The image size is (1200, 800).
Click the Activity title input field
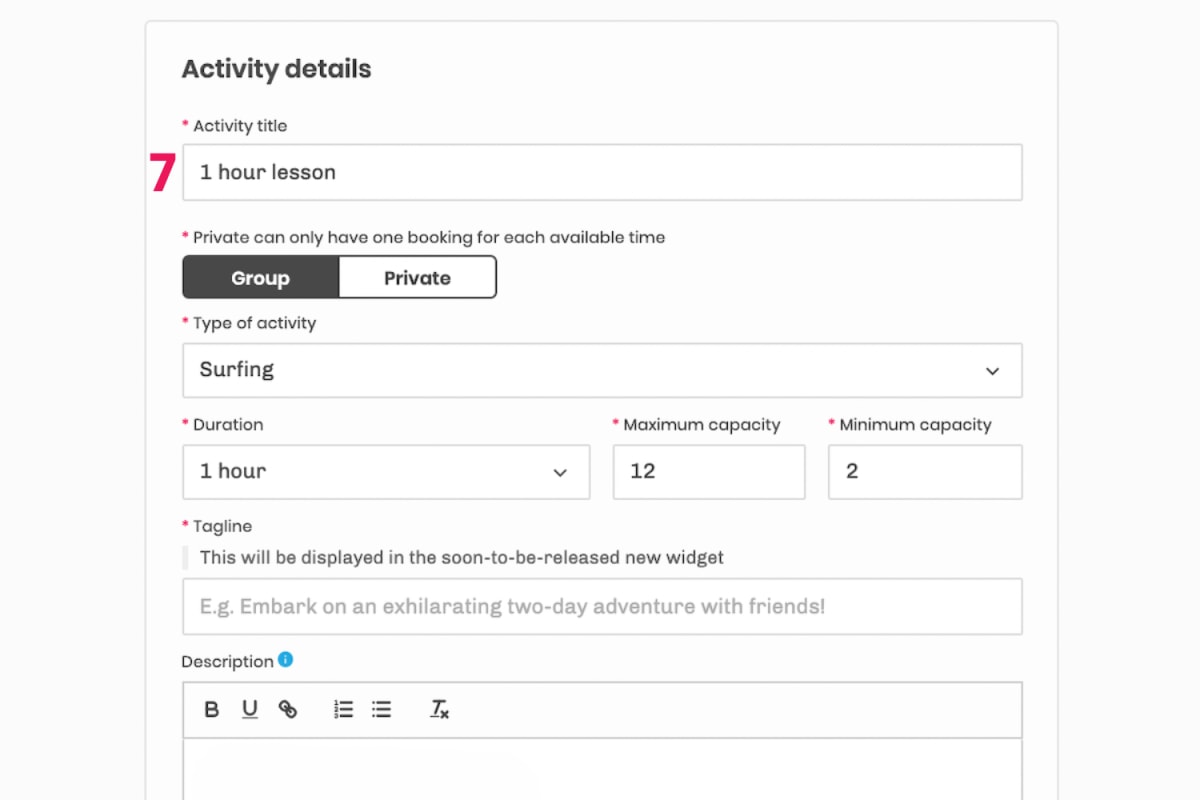click(602, 172)
